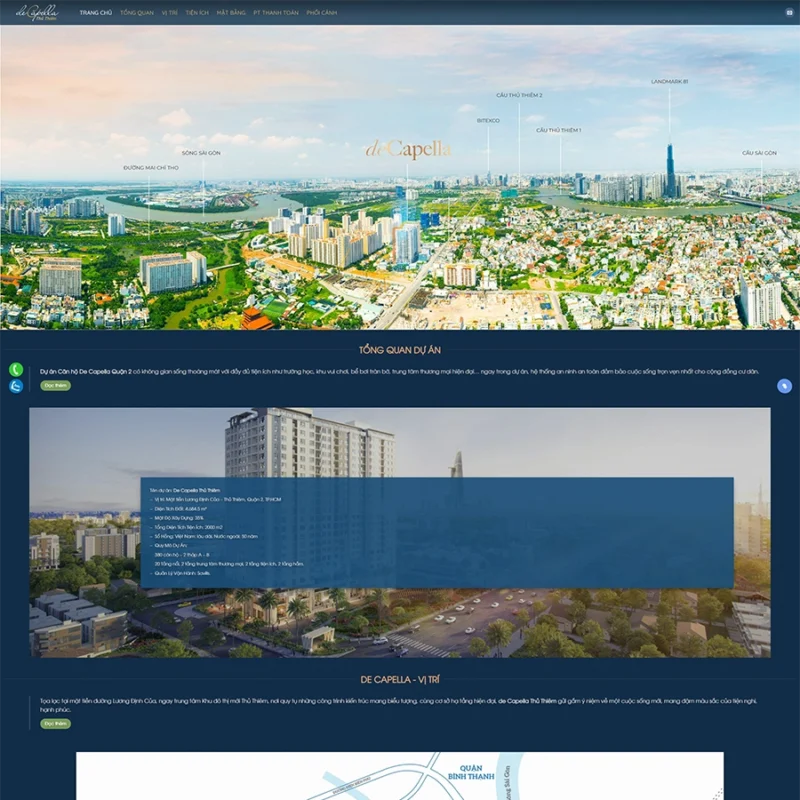This screenshot has width=800, height=800.
Task: Click the Landmark 81 label on panorama
Action: (x=669, y=82)
